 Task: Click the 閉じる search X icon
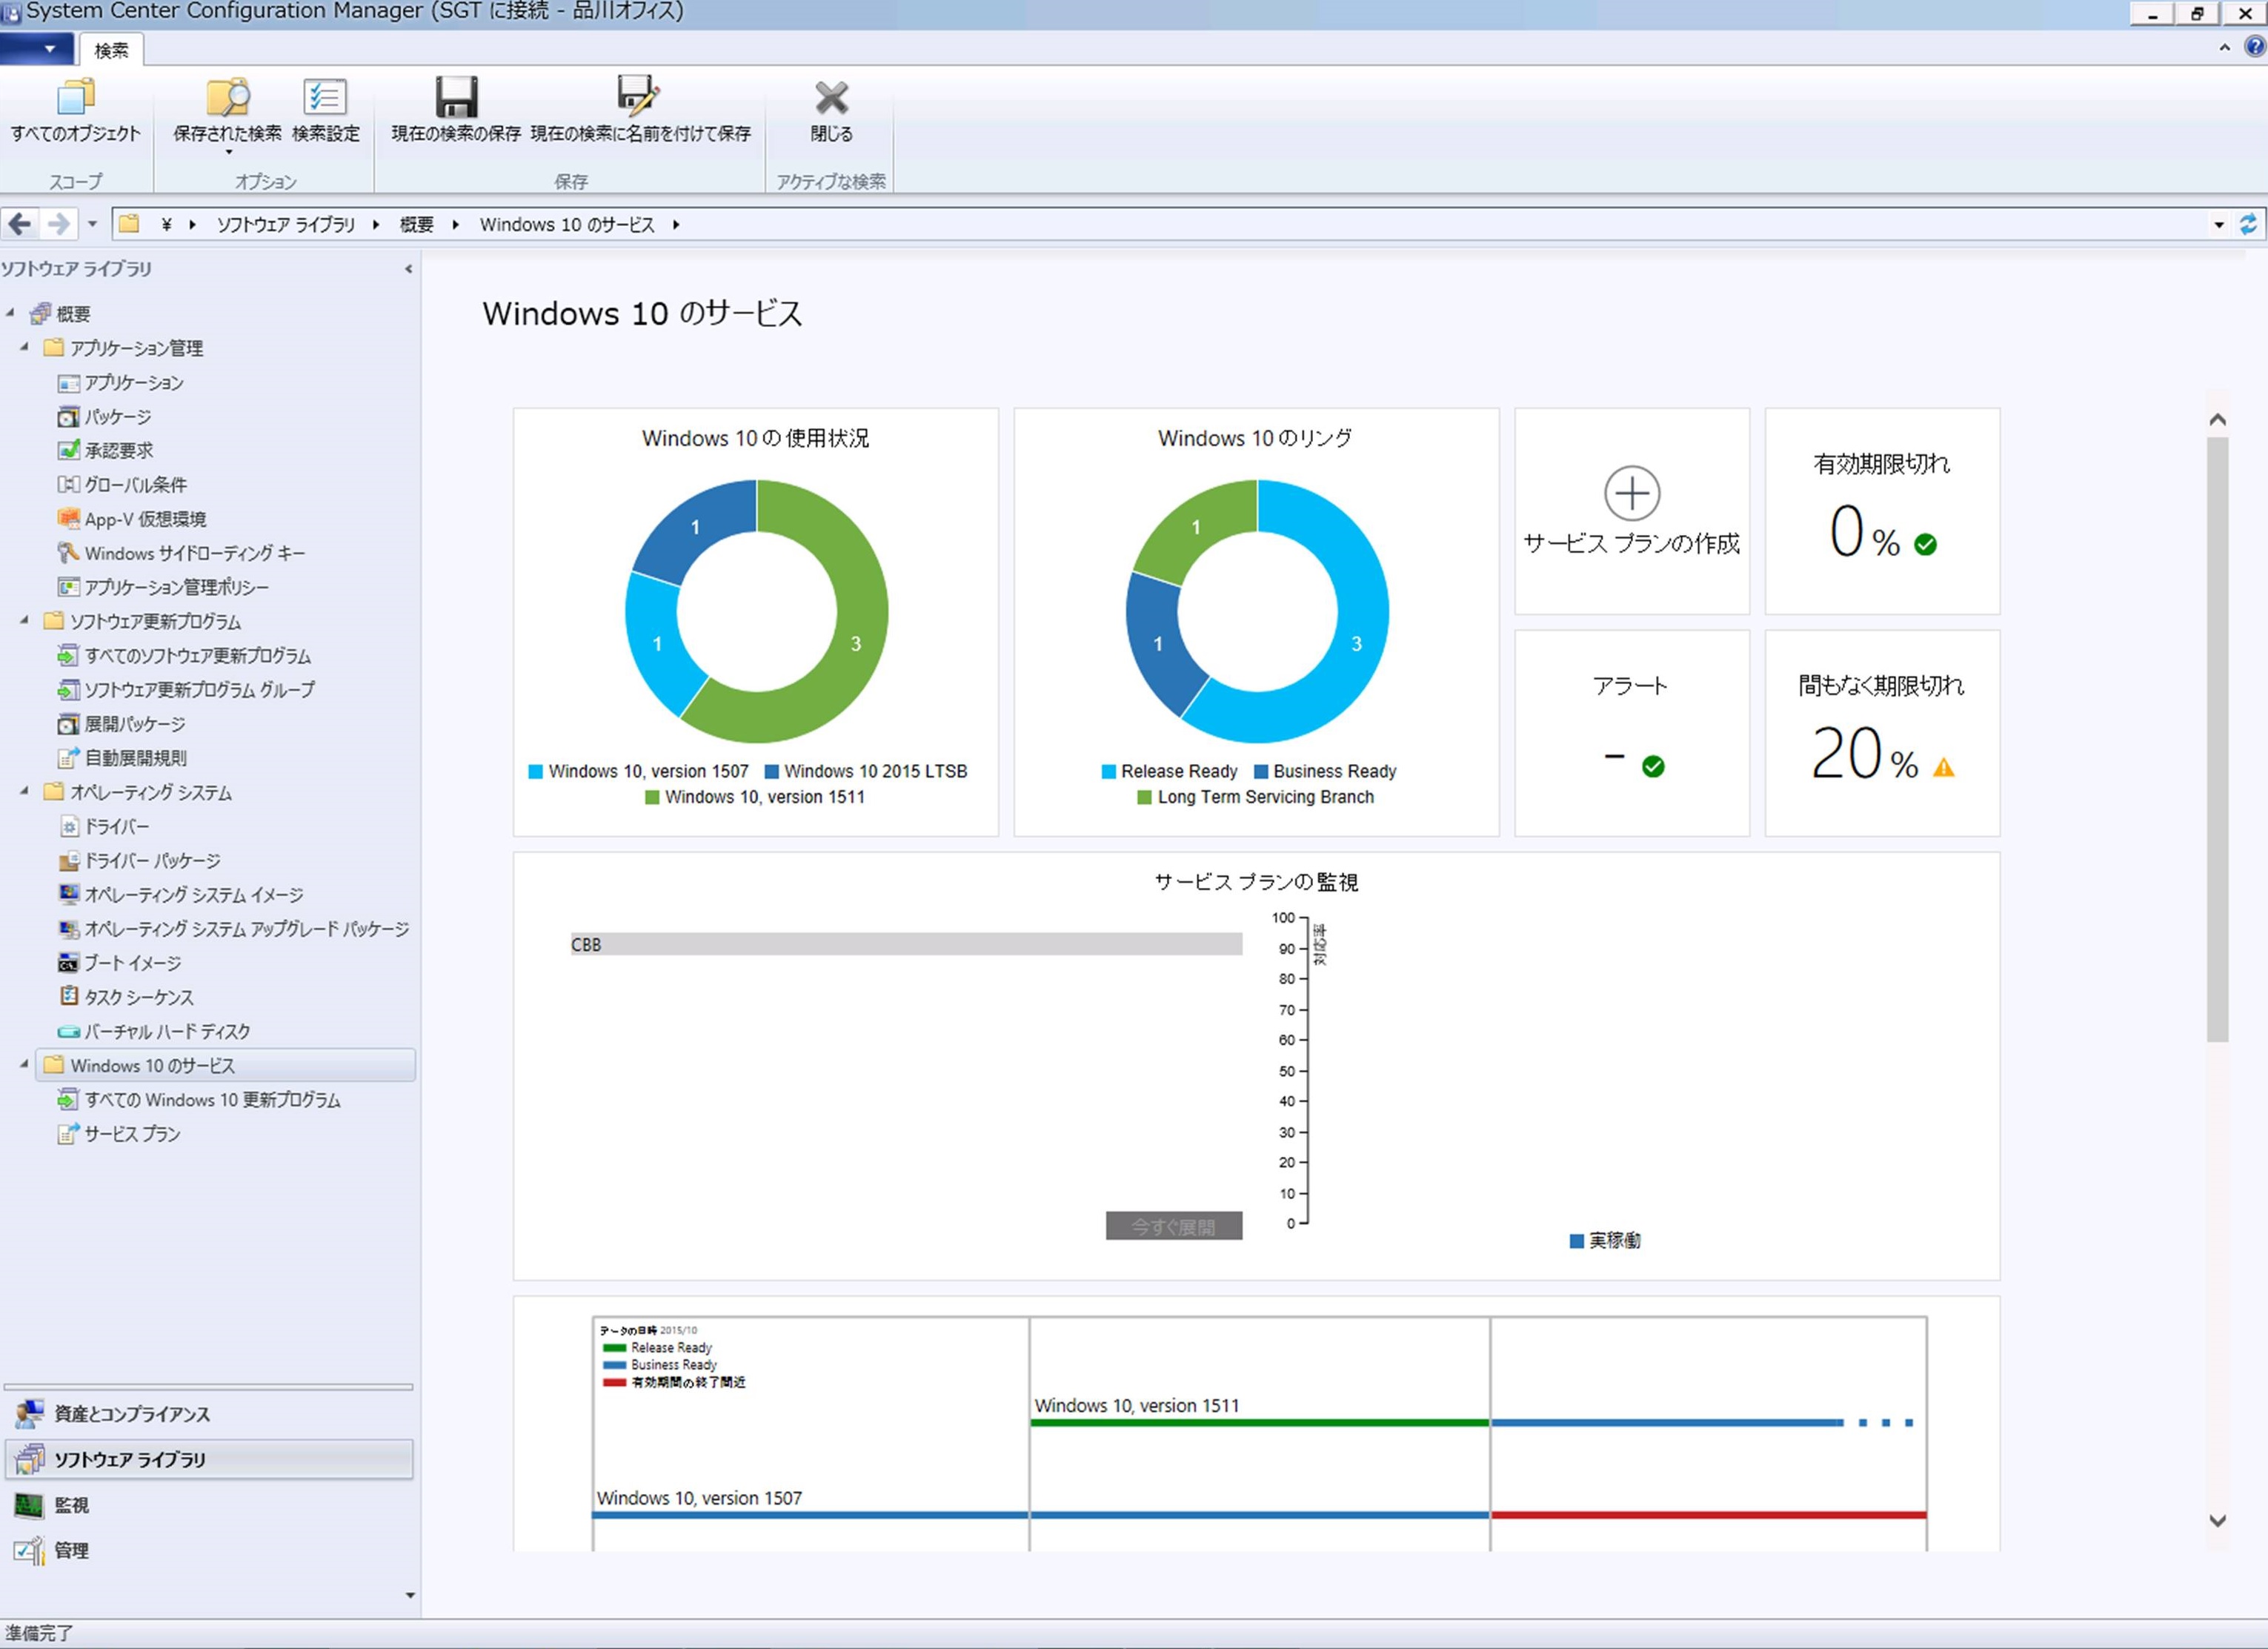pos(831,97)
